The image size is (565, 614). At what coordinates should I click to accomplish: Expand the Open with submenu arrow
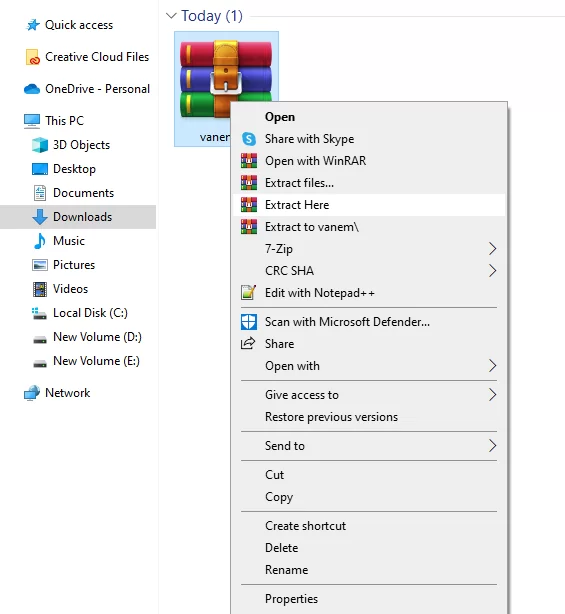[493, 366]
